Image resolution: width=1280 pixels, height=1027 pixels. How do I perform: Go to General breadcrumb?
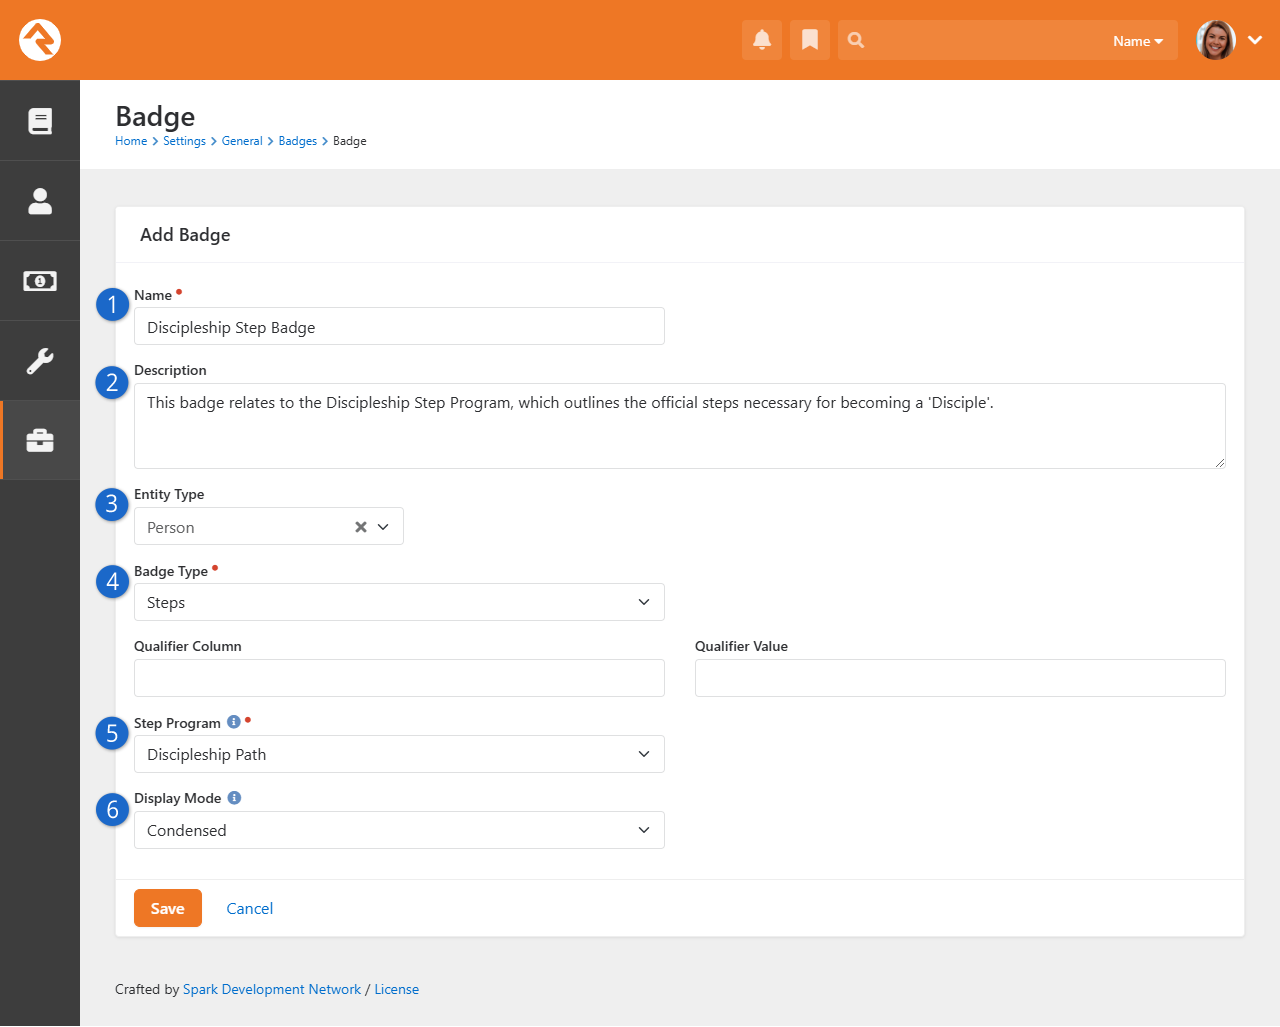click(x=242, y=141)
